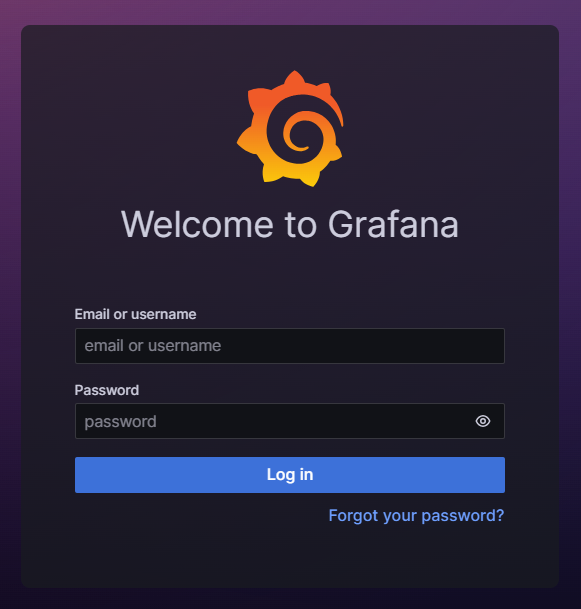Click the gear-shaped Grafana emblem above the title

290,129
